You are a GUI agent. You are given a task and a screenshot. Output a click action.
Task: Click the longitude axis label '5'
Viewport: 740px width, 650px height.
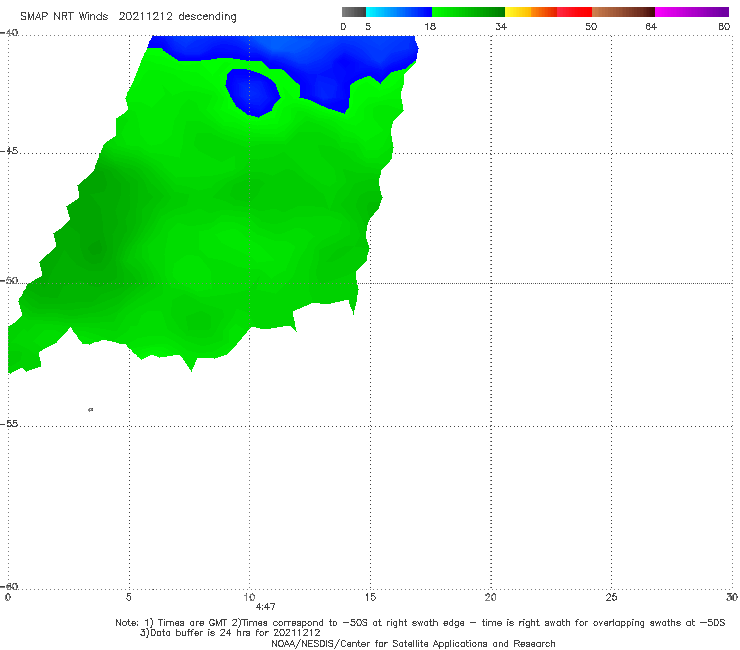pos(129,597)
